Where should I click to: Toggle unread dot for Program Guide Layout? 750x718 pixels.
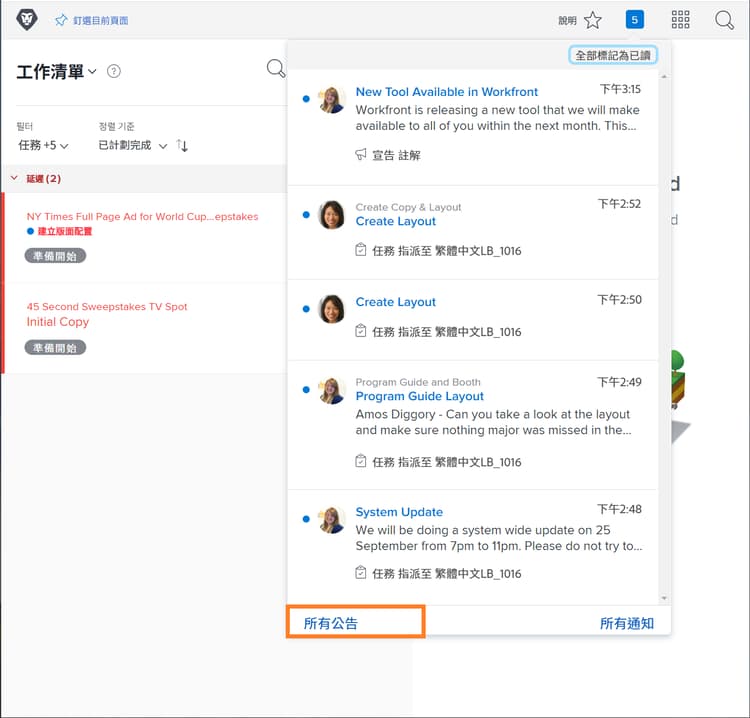click(x=306, y=390)
